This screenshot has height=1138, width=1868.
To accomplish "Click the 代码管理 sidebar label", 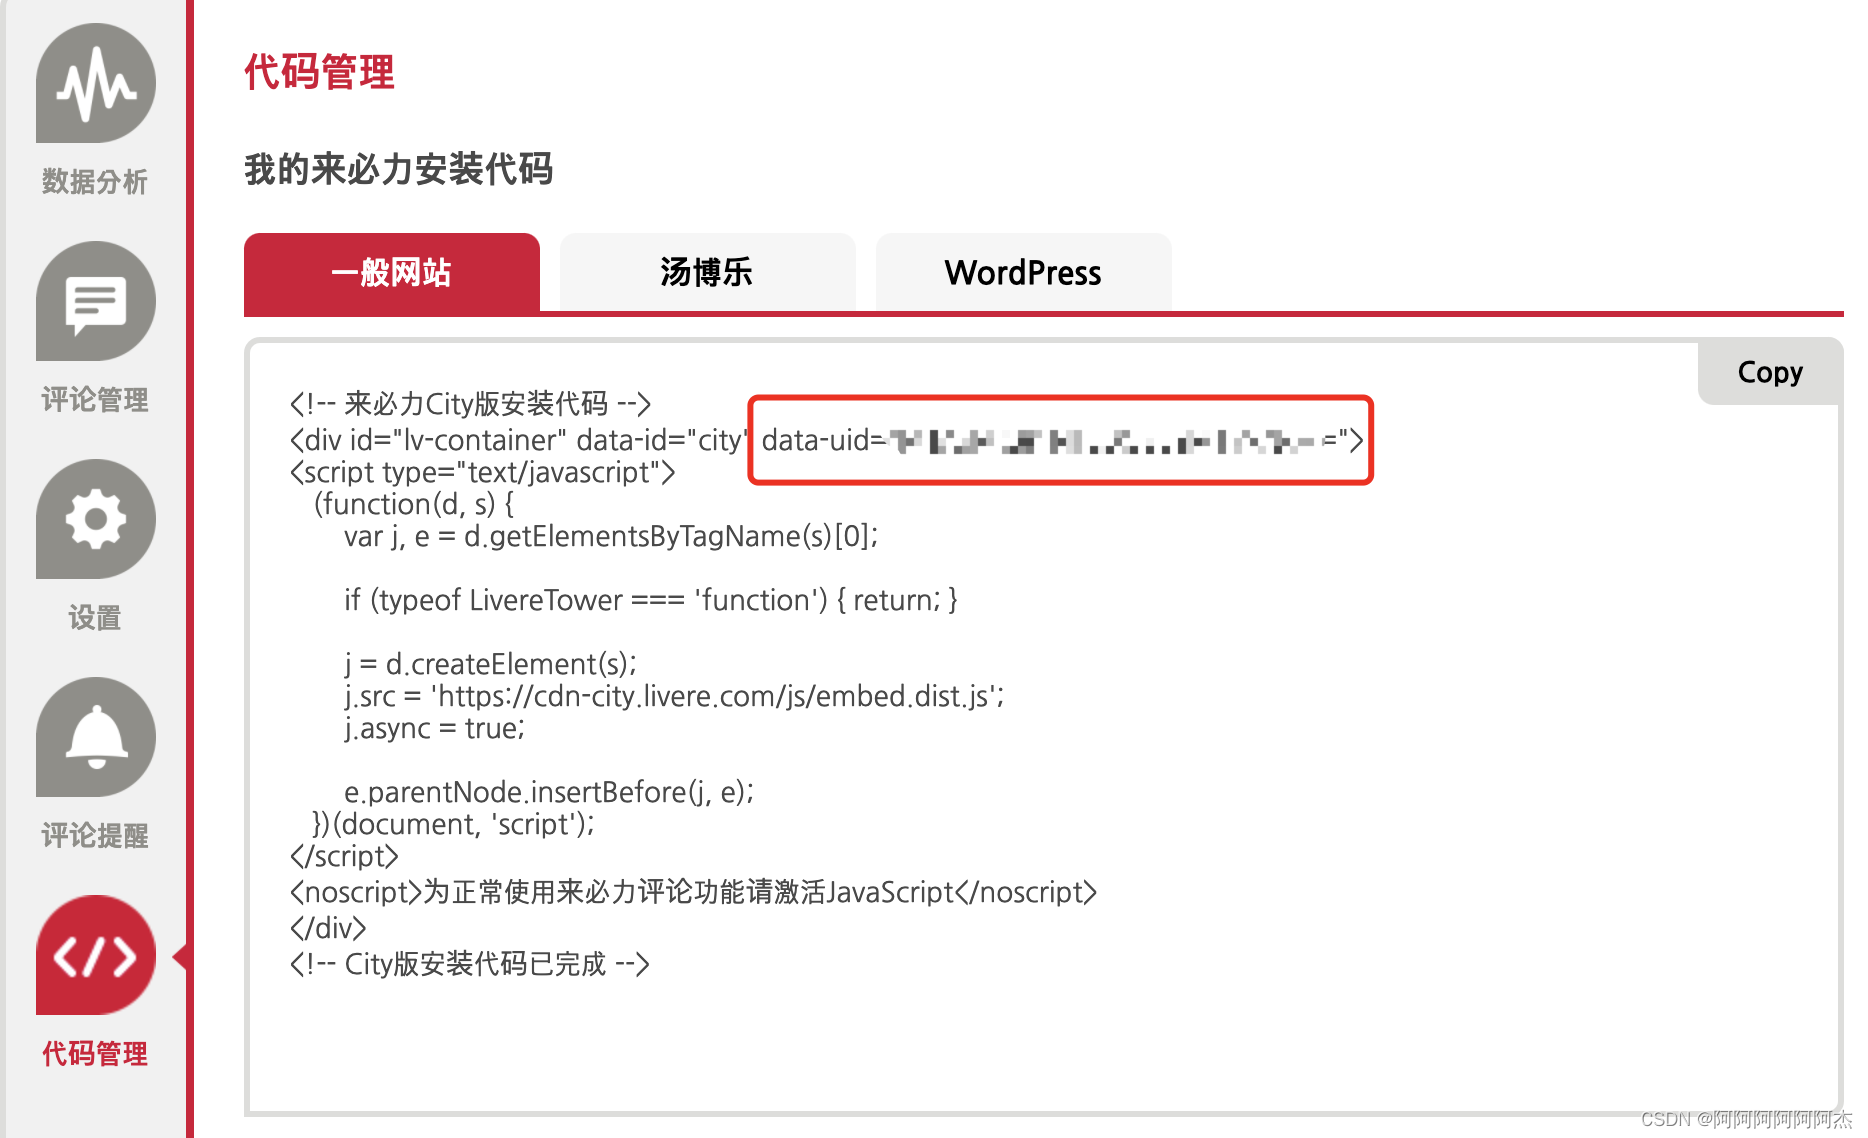I will click(95, 1054).
